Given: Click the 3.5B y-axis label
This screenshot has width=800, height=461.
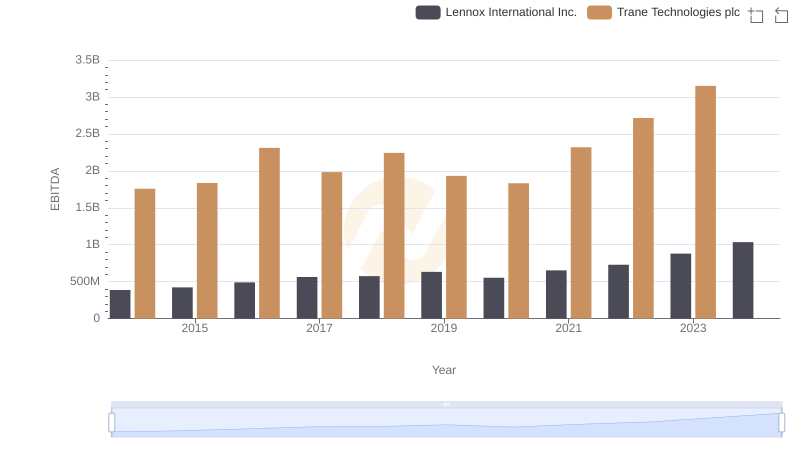Looking at the screenshot, I should pyautogui.click(x=88, y=60).
